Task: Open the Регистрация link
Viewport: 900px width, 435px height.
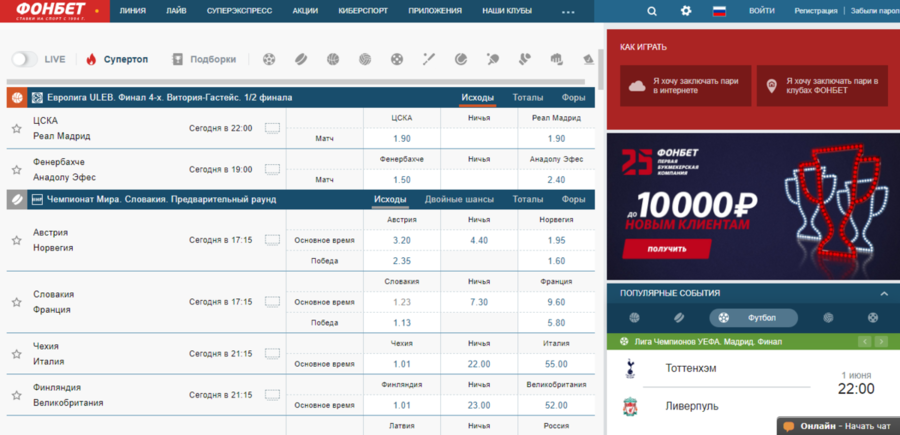Action: [815, 11]
